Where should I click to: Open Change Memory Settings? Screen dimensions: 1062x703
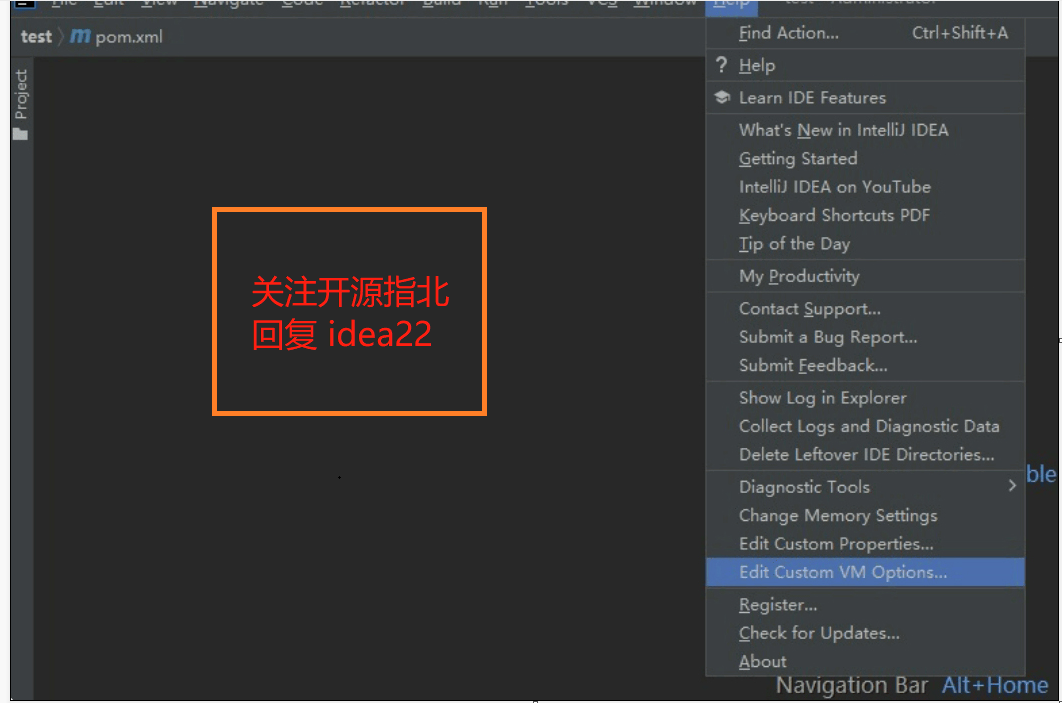865,516
